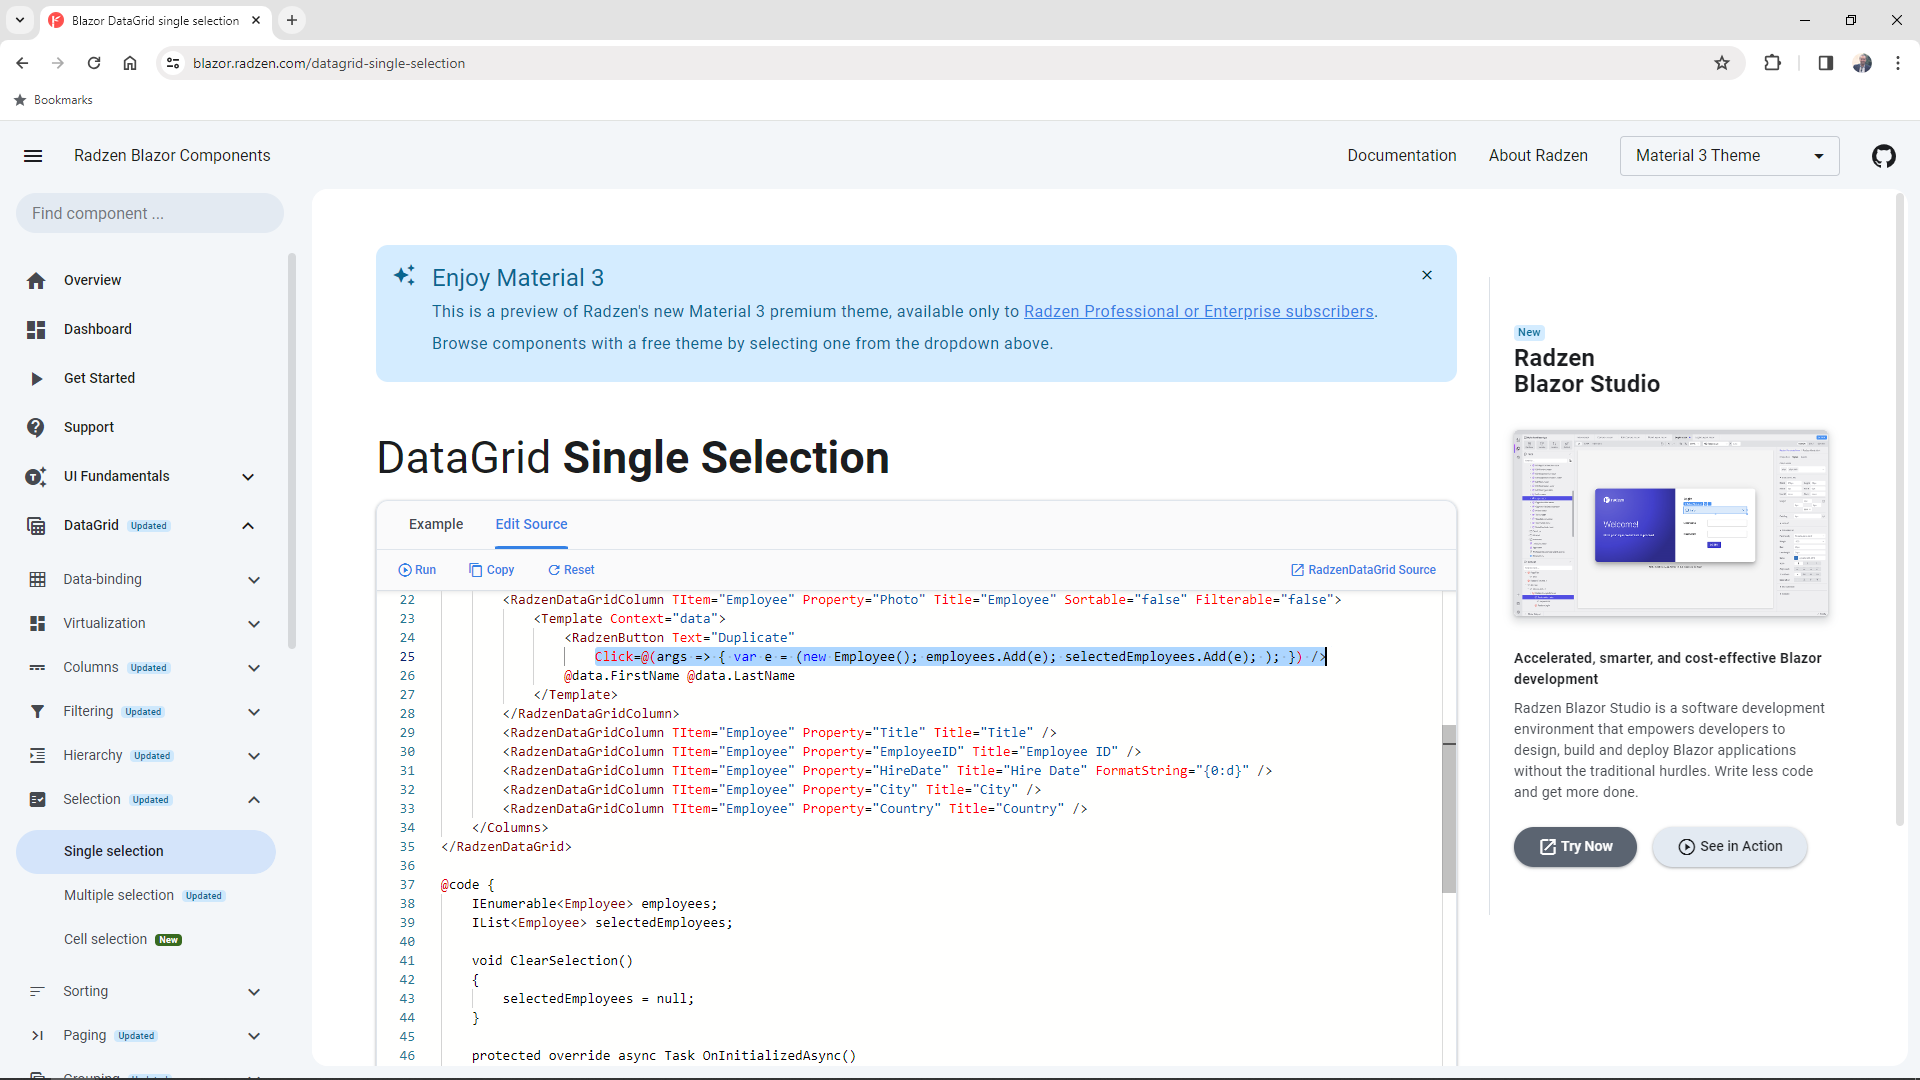Screen dimensions: 1920x1080
Task: Click the Selection checkbox icon
Action: (x=38, y=800)
